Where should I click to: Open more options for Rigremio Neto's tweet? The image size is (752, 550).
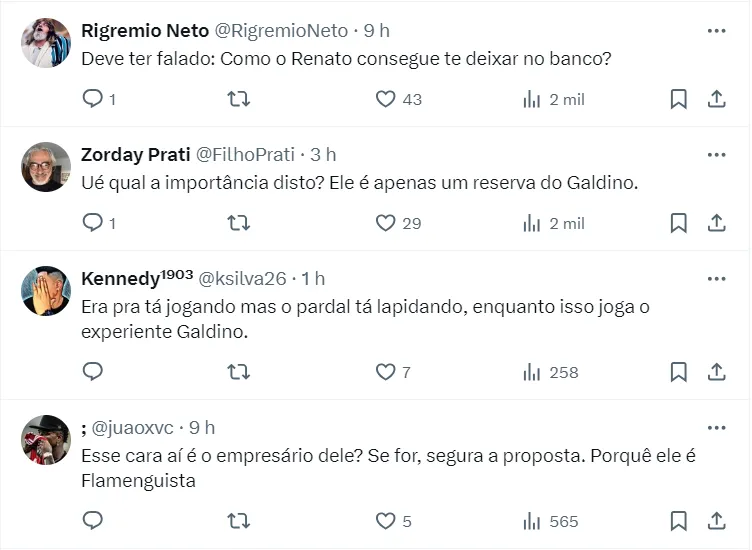[x=716, y=31]
